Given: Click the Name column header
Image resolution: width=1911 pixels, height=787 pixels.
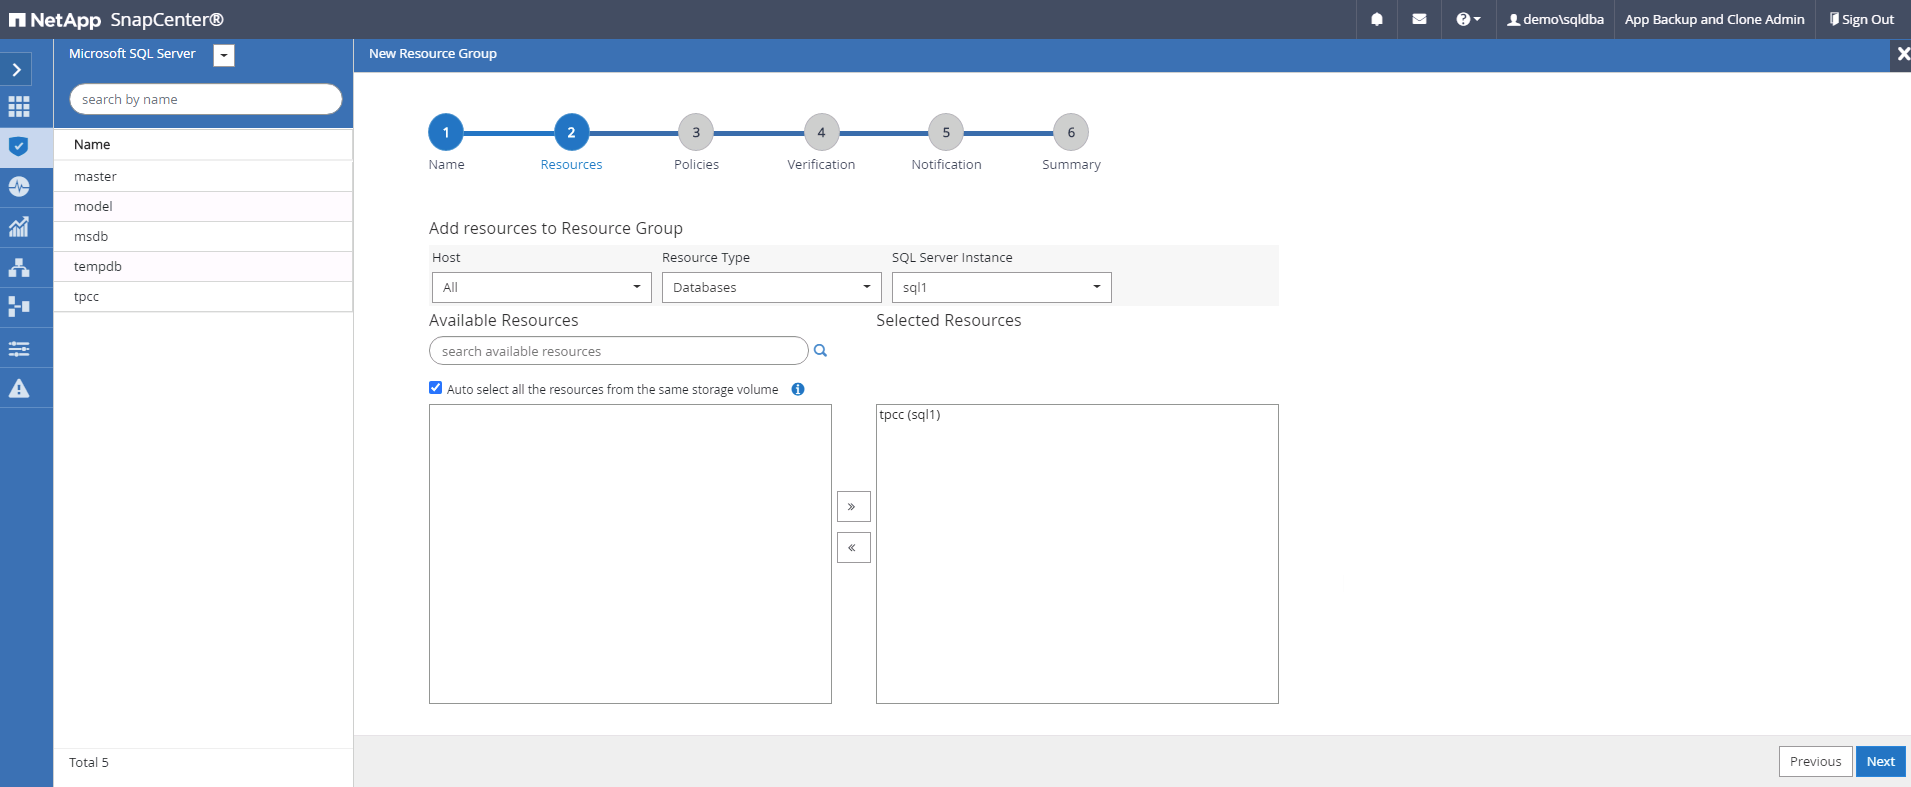Looking at the screenshot, I should coord(203,144).
